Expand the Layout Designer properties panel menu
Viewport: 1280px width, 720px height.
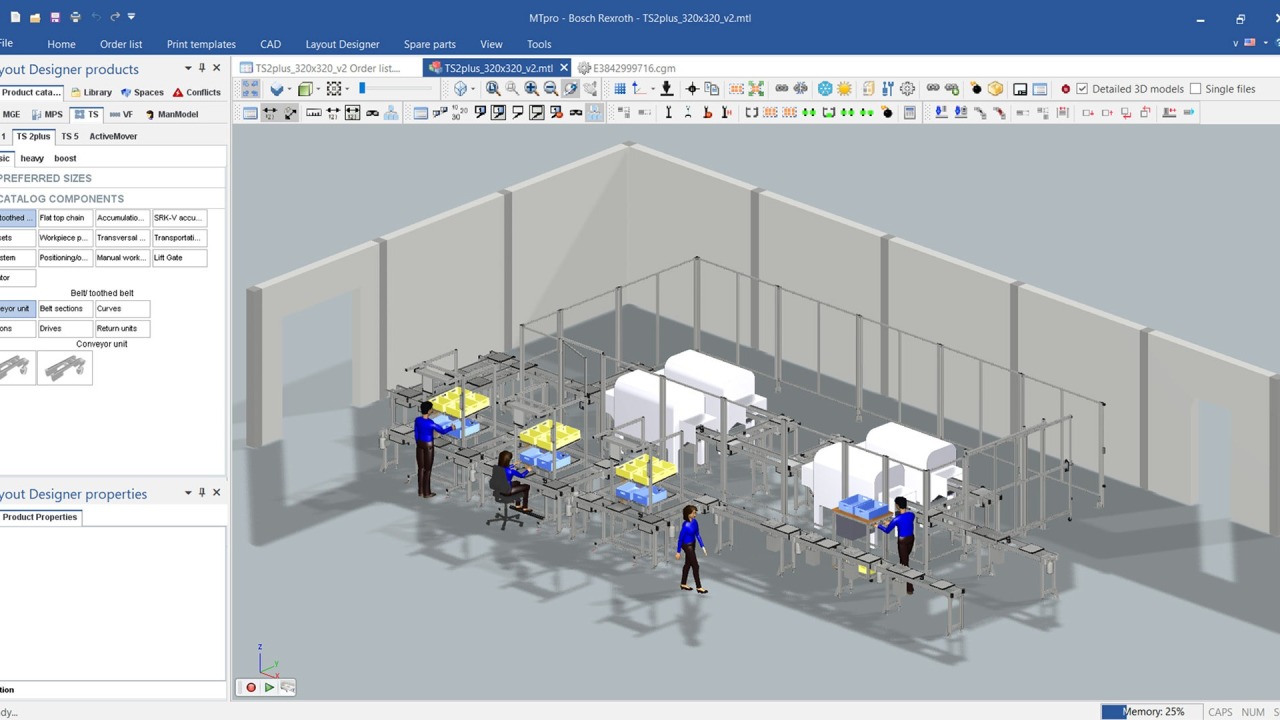[188, 493]
